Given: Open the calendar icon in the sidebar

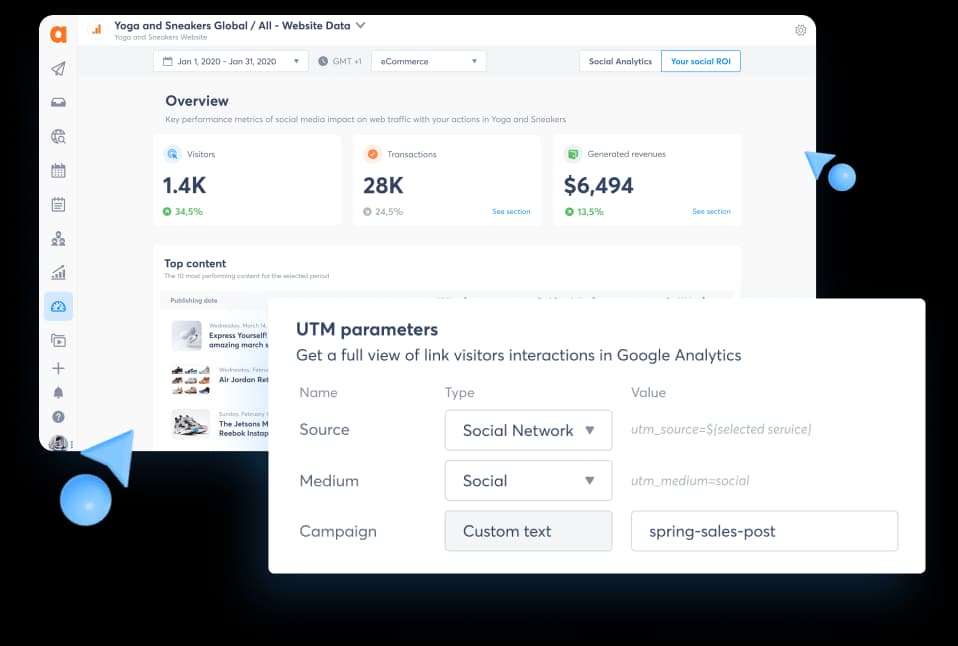Looking at the screenshot, I should tap(58, 170).
